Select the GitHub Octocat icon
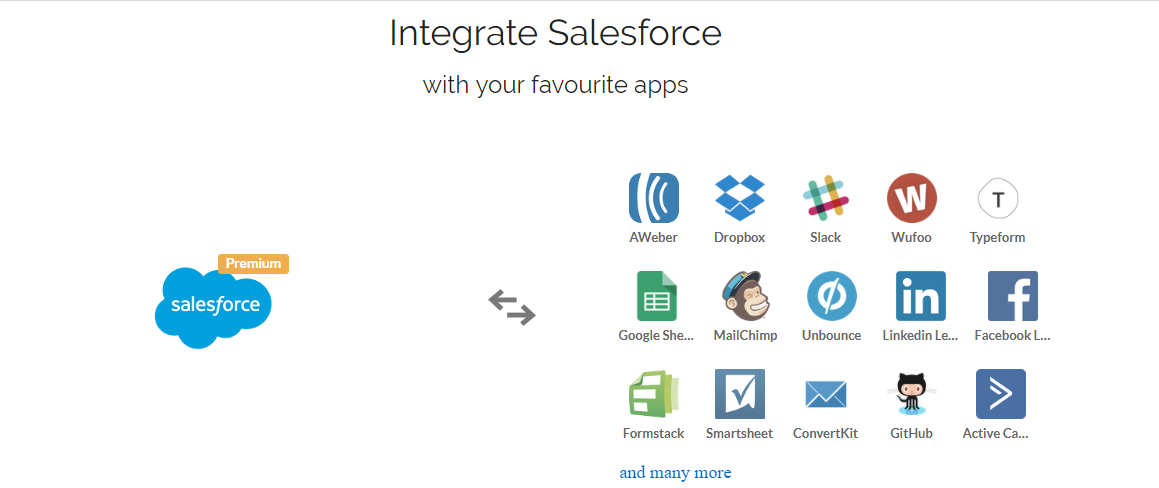The height and width of the screenshot is (488, 1159). point(911,394)
